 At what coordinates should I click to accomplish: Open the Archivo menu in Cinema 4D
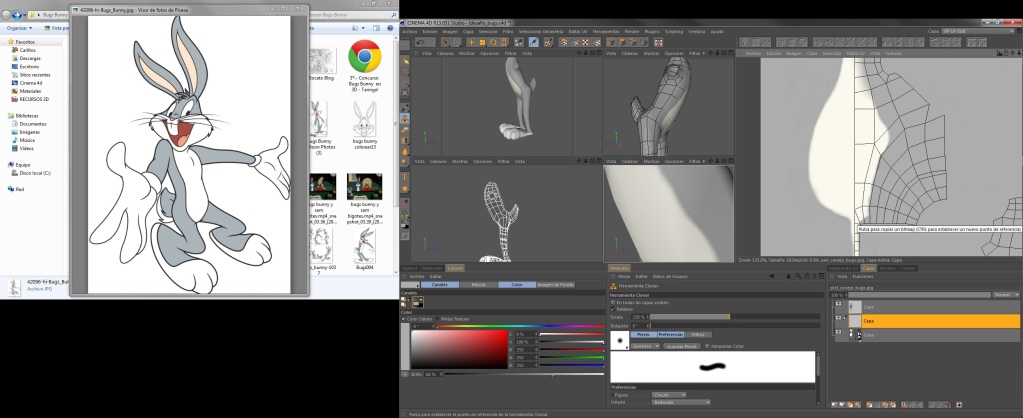[x=409, y=31]
